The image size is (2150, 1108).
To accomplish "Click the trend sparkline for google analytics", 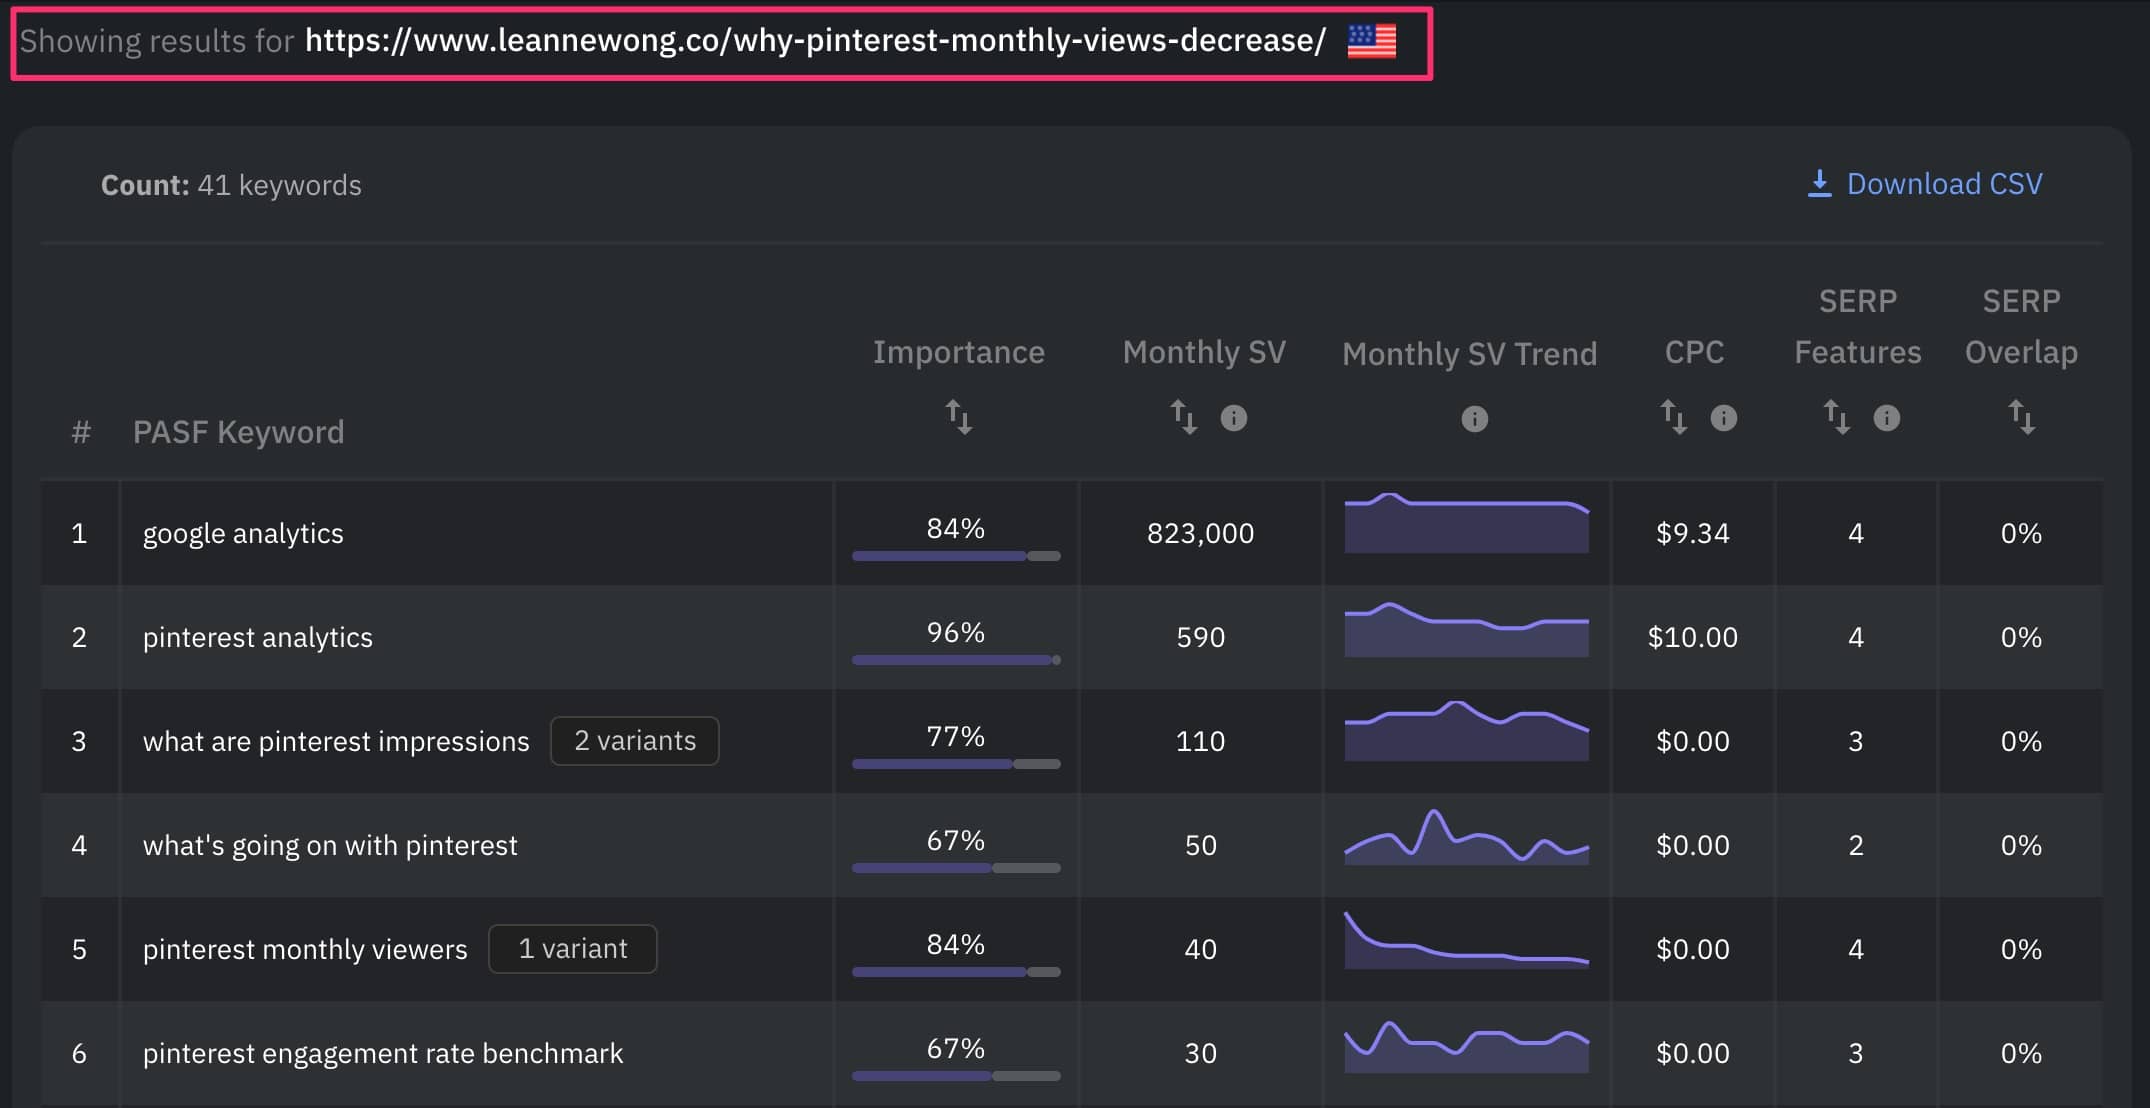I will coord(1467,523).
